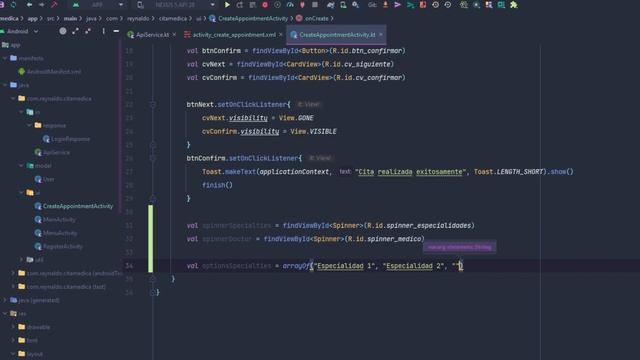Click the git push purple arrow icon
The width and height of the screenshot is (640, 360).
point(398,5)
